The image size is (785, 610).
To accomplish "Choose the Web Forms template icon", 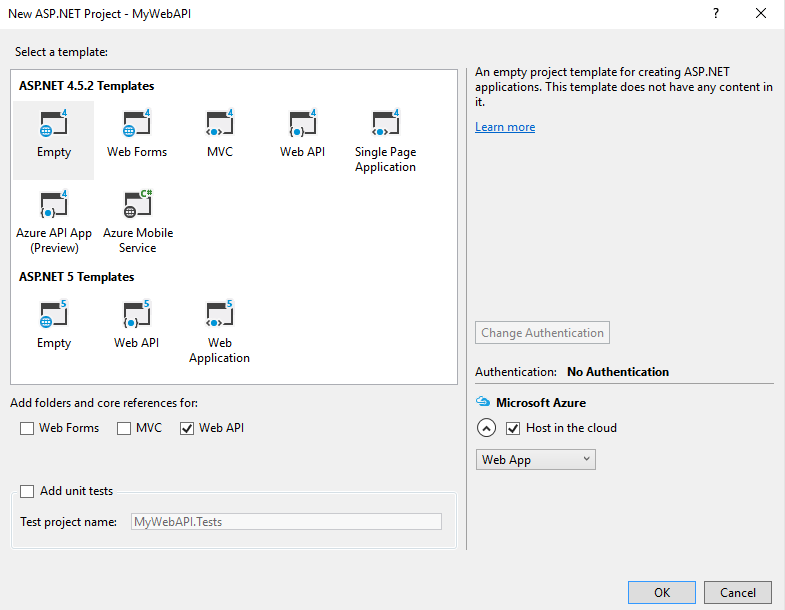I will 137,125.
